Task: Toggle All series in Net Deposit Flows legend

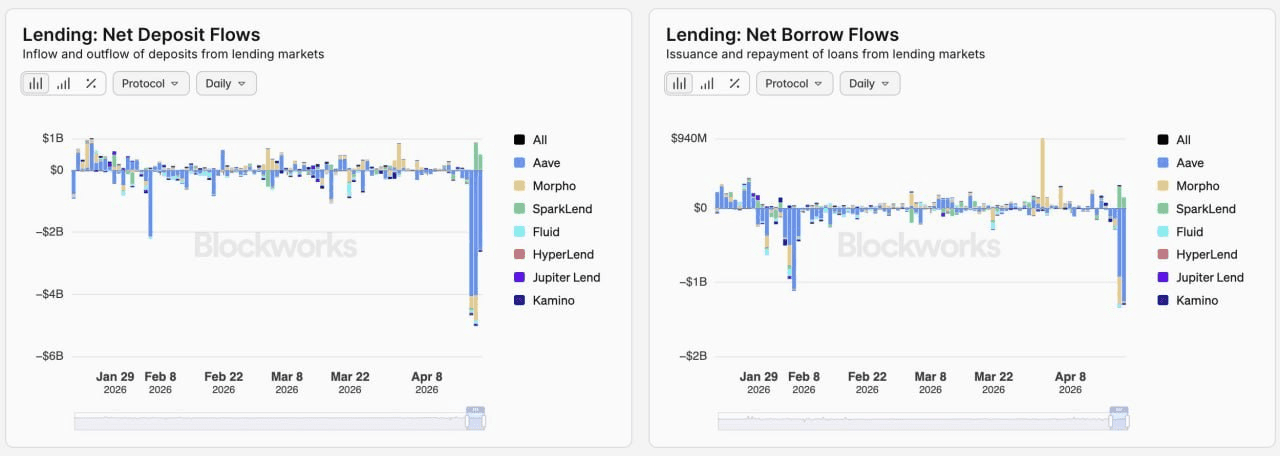Action: [x=540, y=140]
